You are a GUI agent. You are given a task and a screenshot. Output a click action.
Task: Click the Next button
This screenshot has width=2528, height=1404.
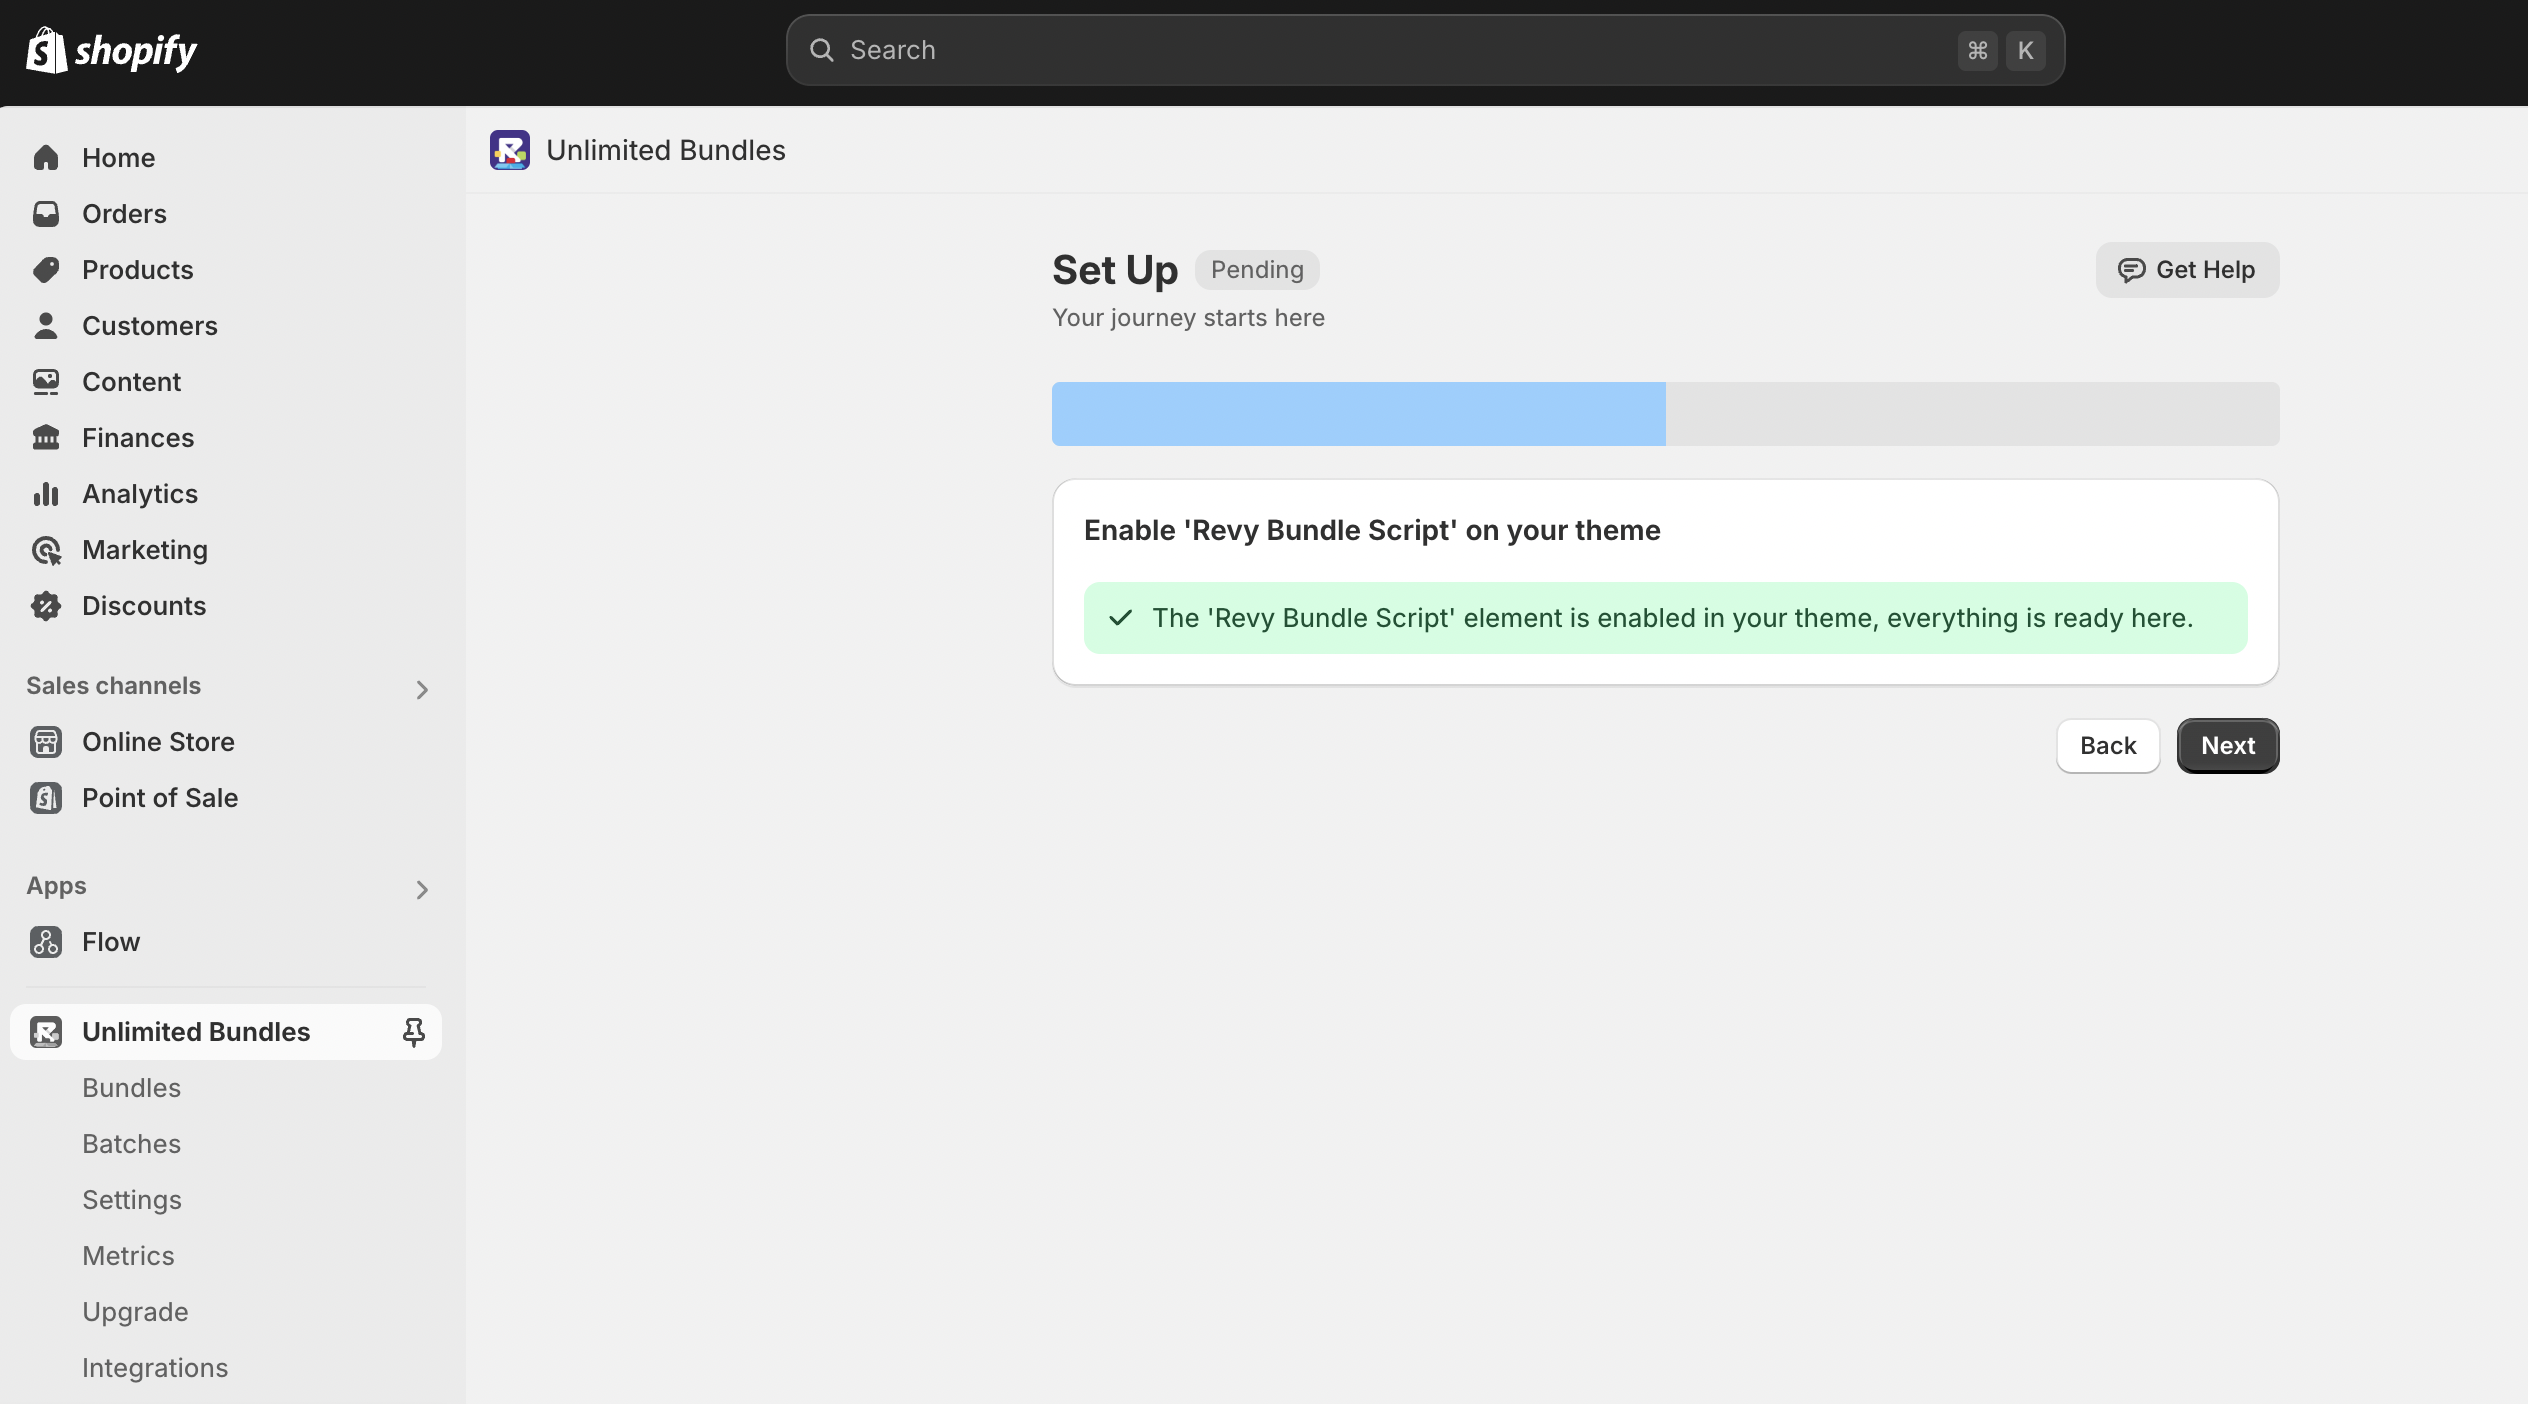point(2227,745)
